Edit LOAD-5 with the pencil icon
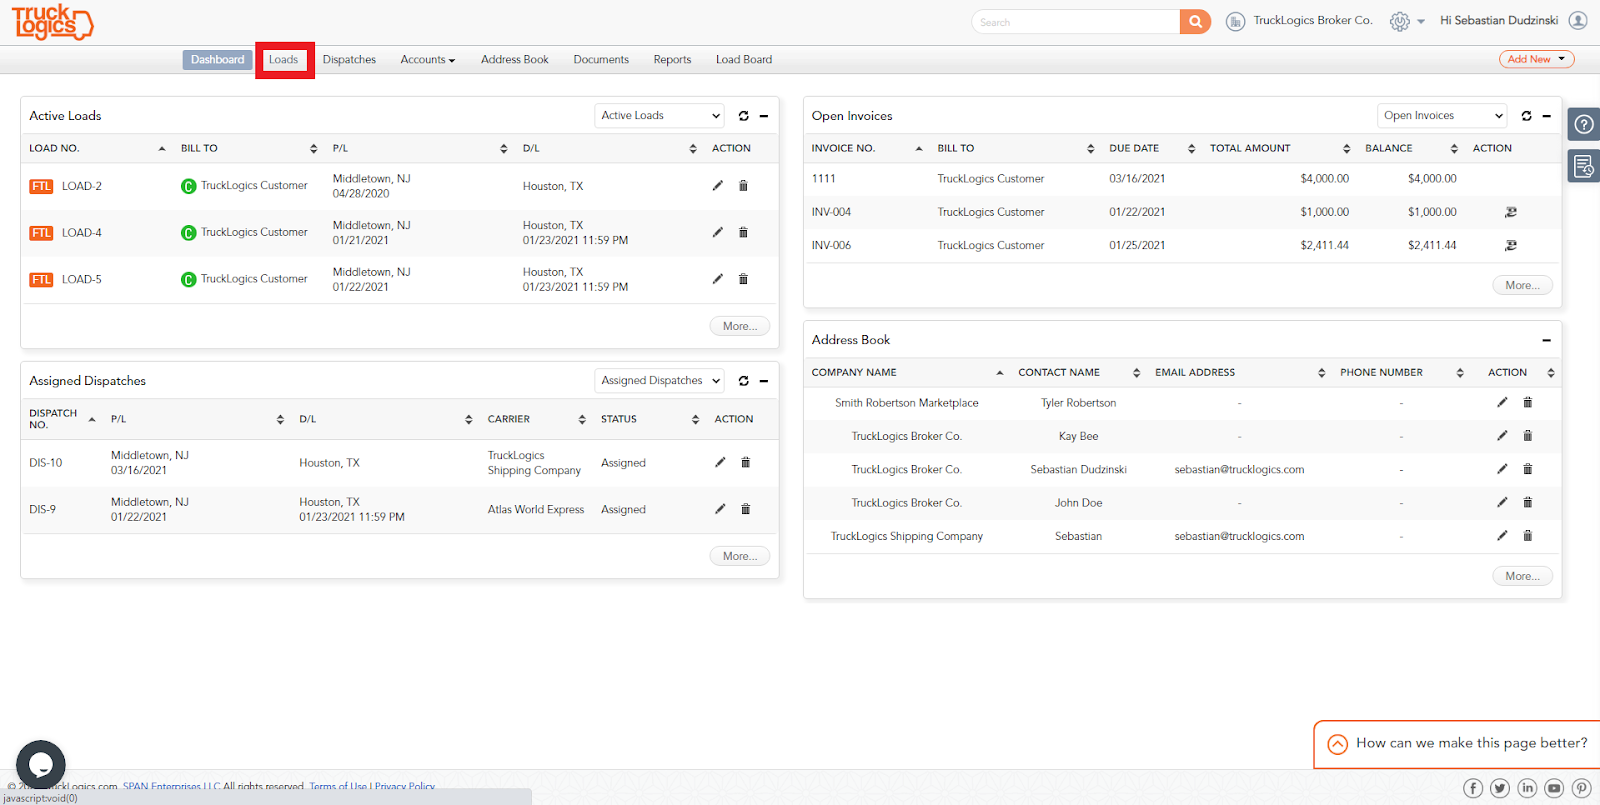 717,279
